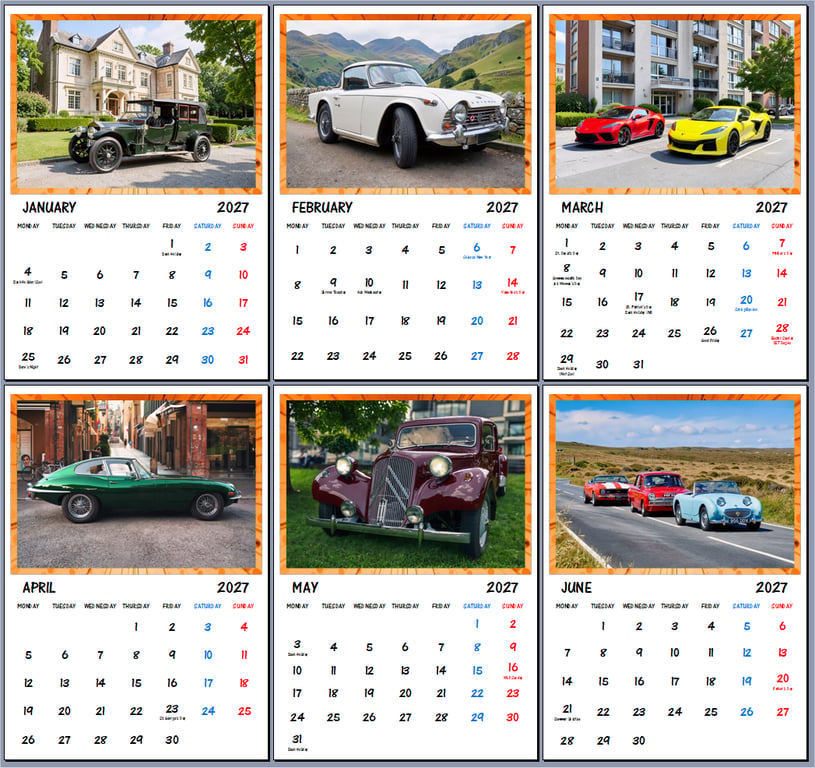Click Thursday 1 in April
The width and height of the screenshot is (815, 768).
pos(136,627)
